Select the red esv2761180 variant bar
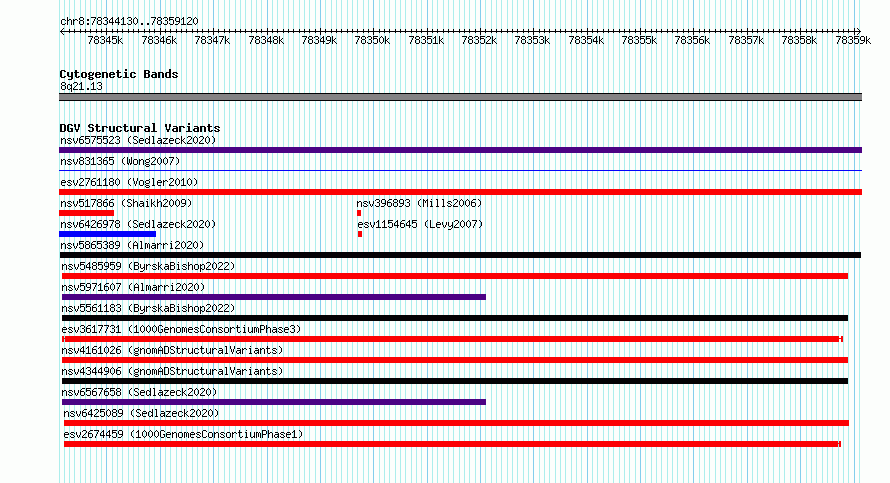The height and width of the screenshot is (483, 890). (460, 192)
